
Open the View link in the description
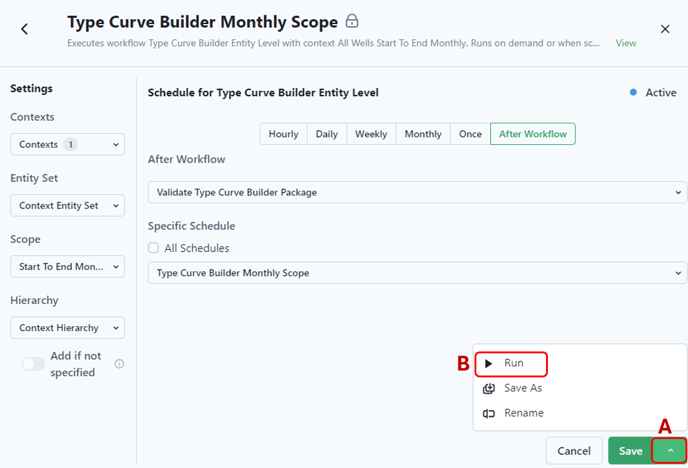626,43
